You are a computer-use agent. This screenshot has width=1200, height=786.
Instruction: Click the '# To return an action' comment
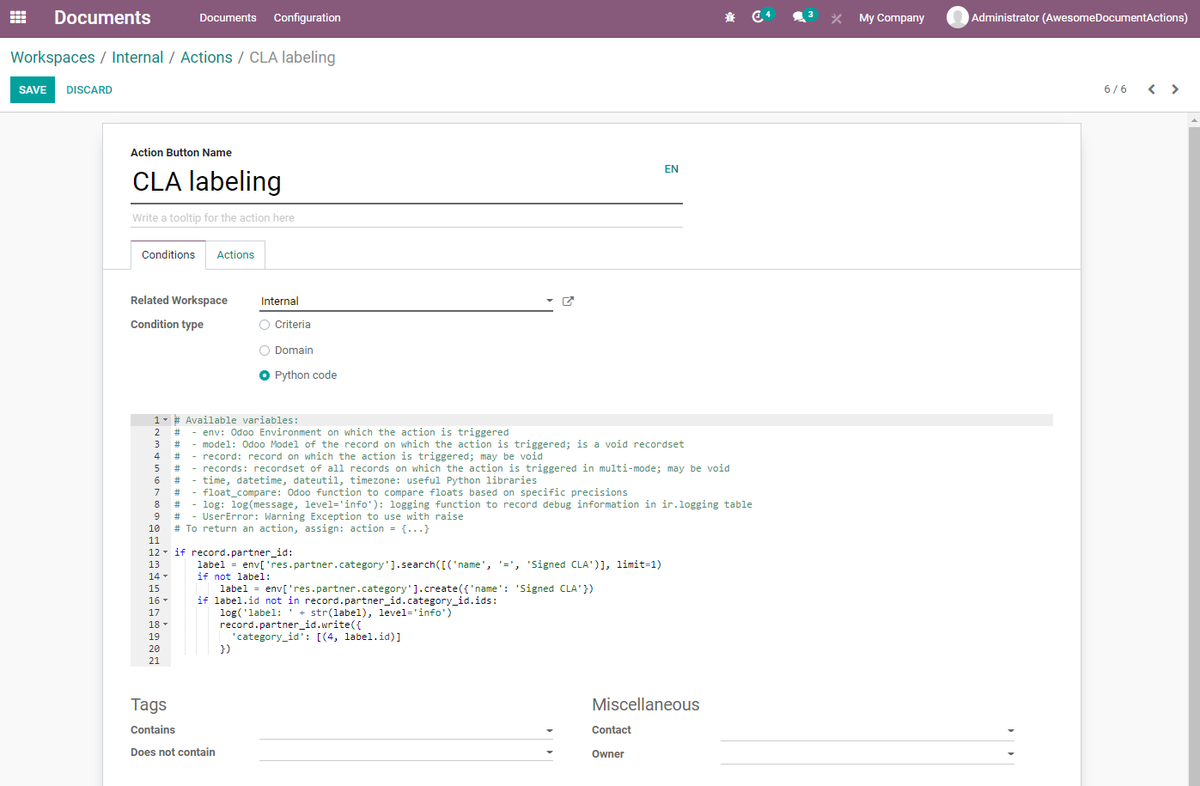pyautogui.click(x=301, y=528)
